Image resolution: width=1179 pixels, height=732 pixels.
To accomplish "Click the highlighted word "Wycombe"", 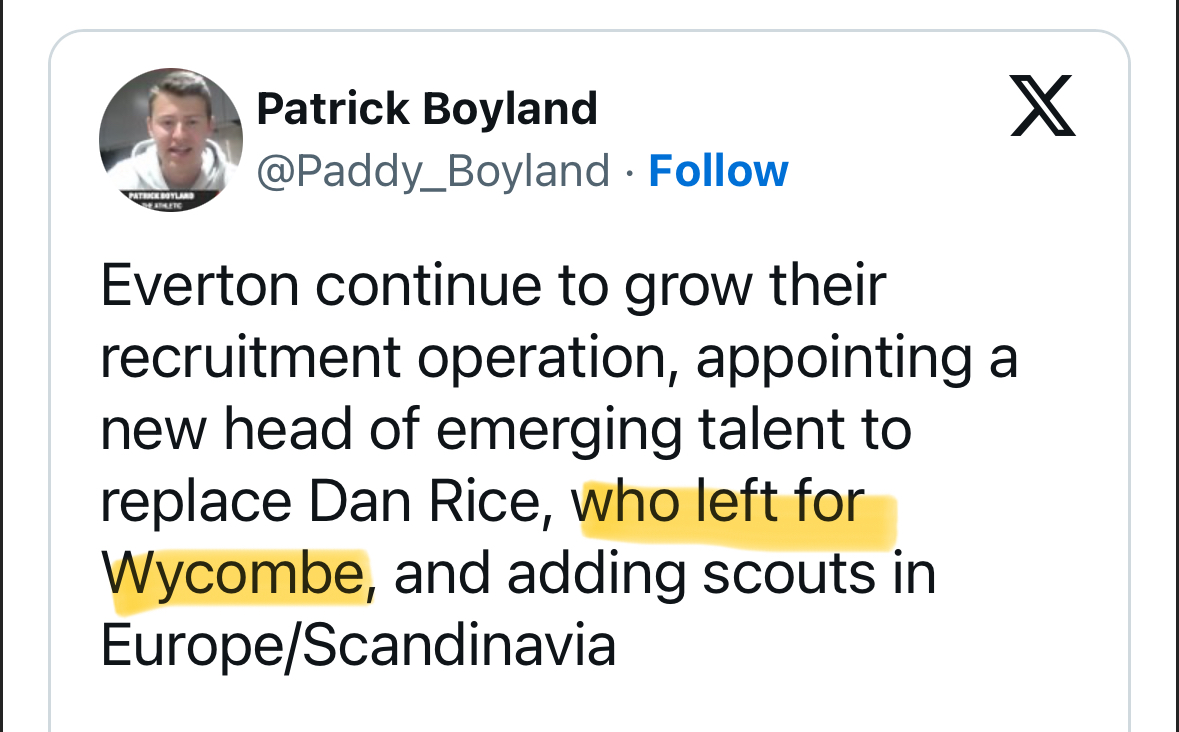I will 233,574.
